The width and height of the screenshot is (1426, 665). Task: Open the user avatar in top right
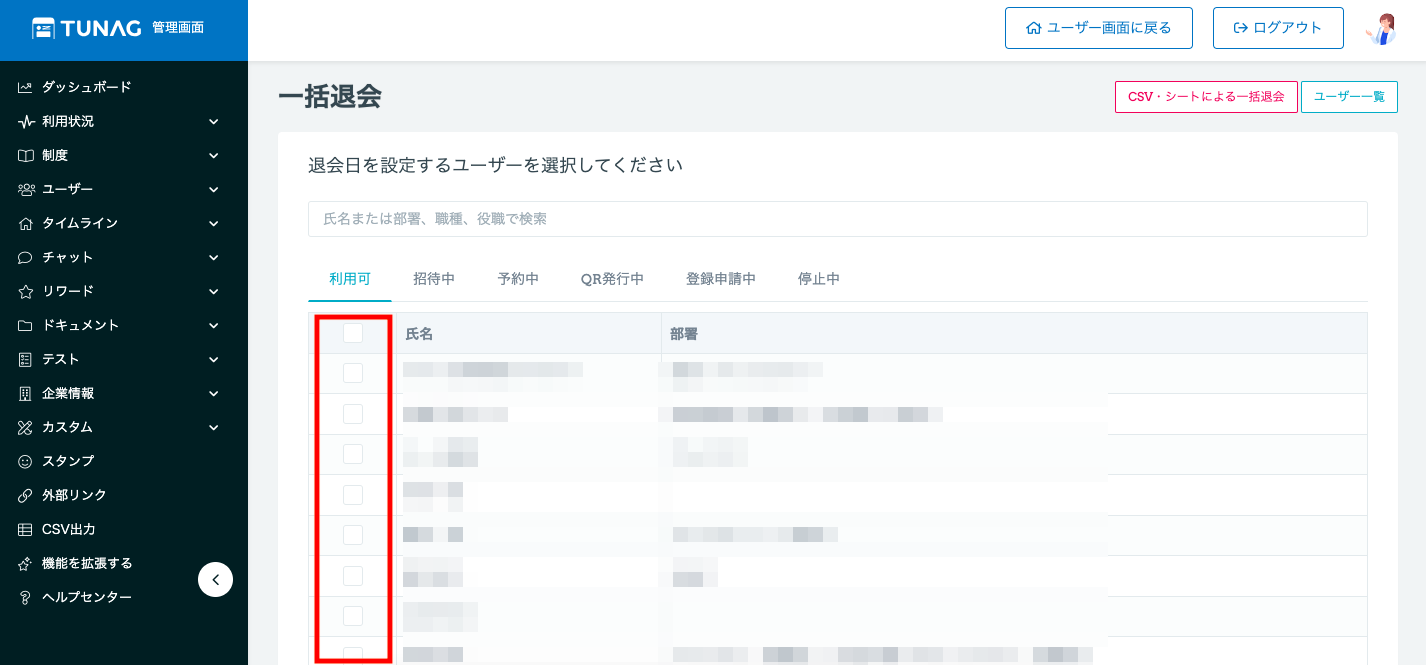[x=1381, y=28]
